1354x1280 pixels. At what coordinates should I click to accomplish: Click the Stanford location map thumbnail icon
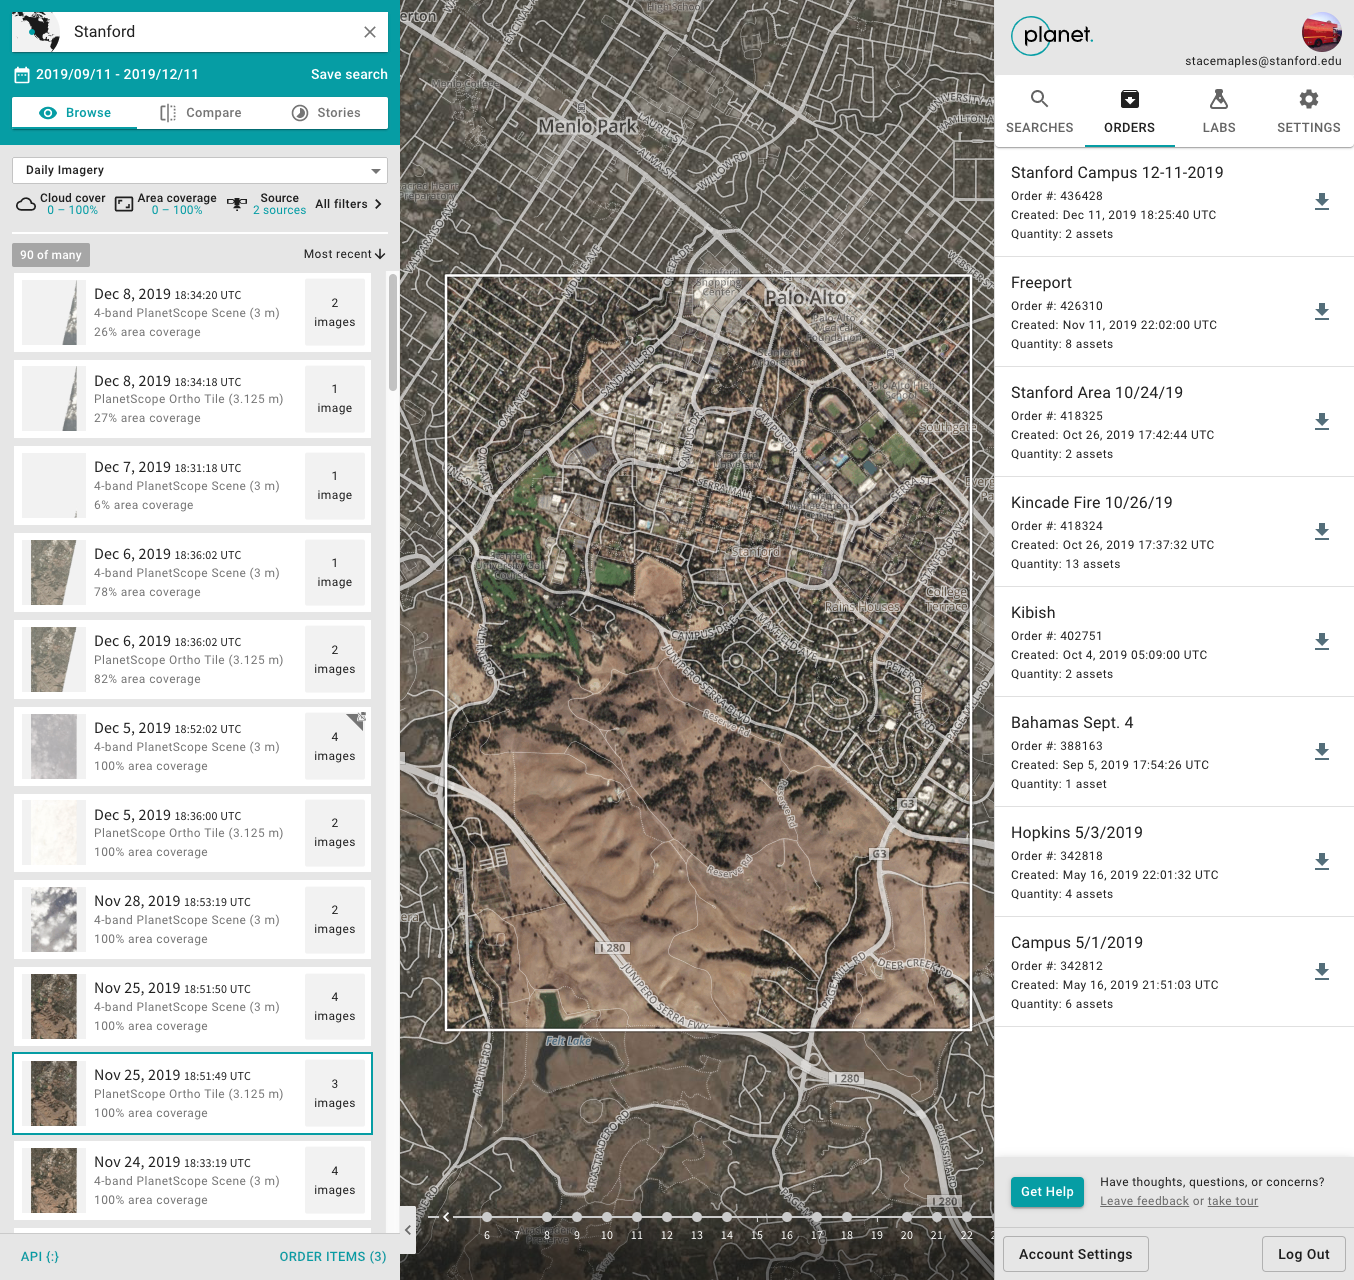pos(36,32)
